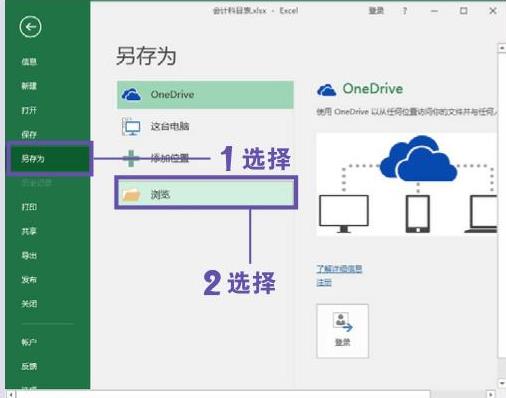Choose 共享 in the sidebar
Viewport: 506px width, 398px height.
[29, 231]
